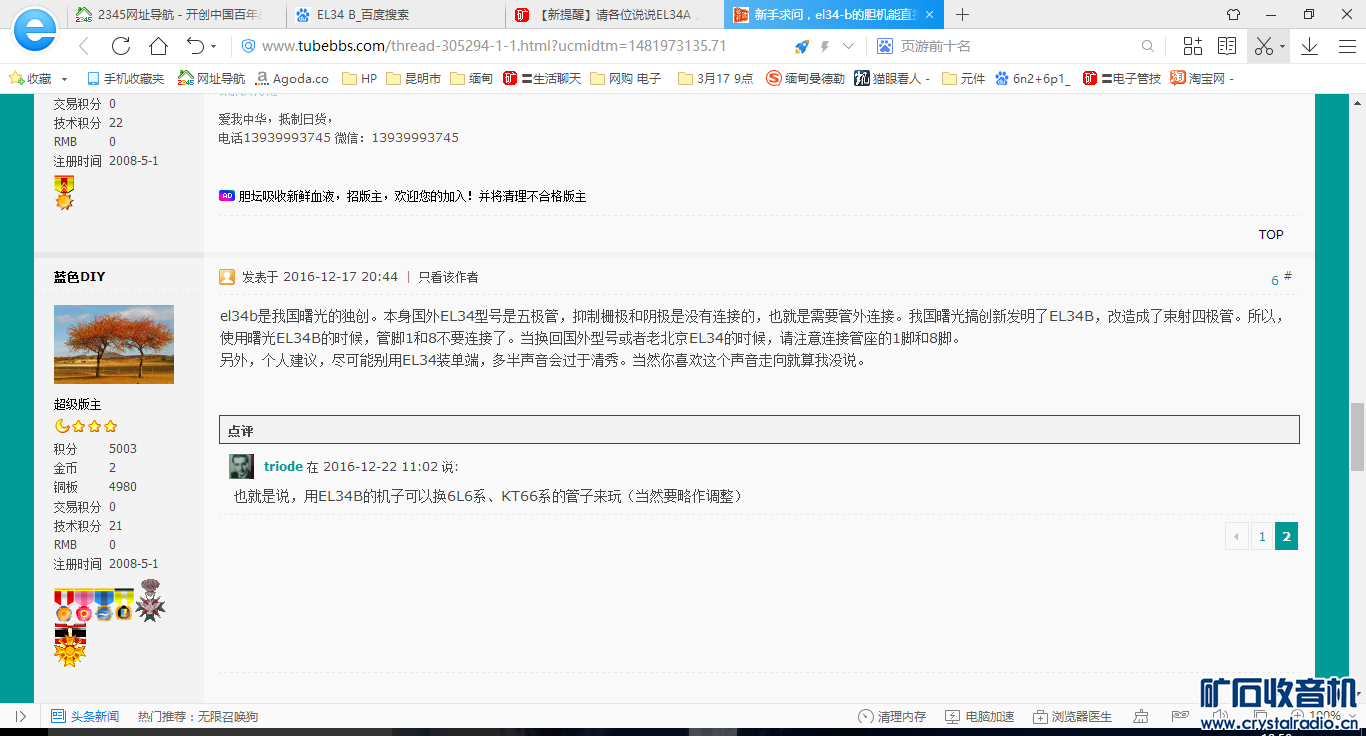Open the 缅甸曼德勒 bookmark

806,78
